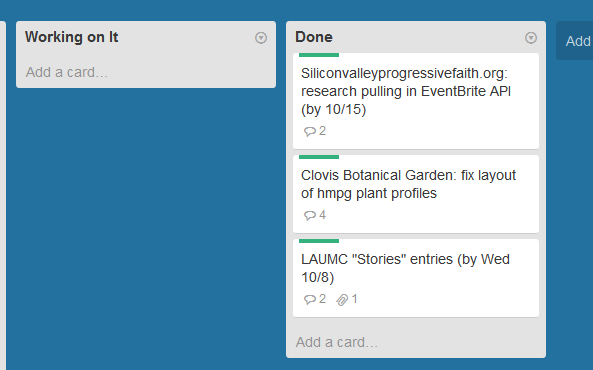This screenshot has height=370, width=593.
Task: Click the Add list button
Action: click(575, 40)
